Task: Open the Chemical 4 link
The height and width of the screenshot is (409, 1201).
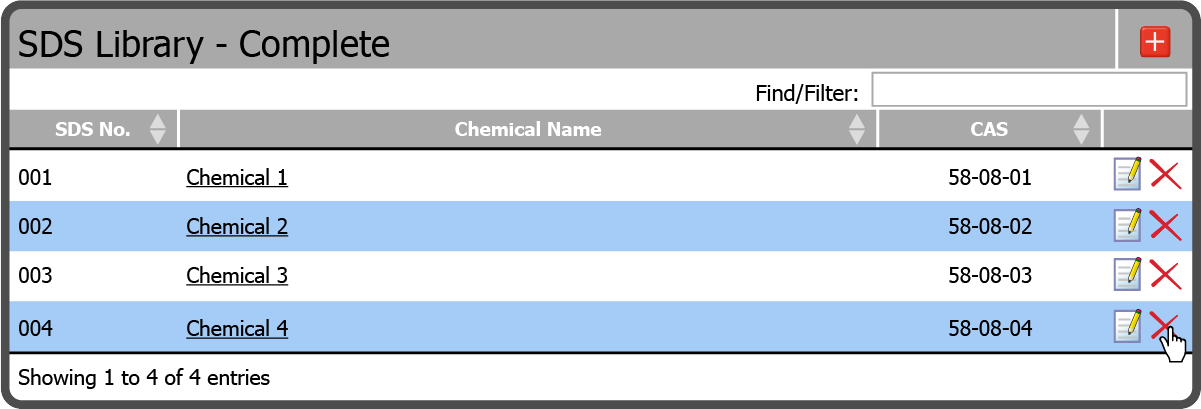Action: click(x=237, y=328)
